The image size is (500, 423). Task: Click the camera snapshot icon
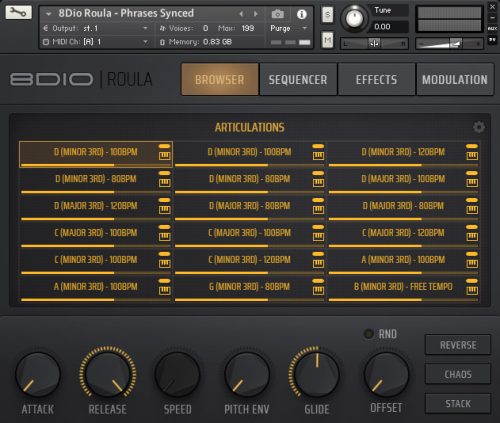(x=278, y=14)
